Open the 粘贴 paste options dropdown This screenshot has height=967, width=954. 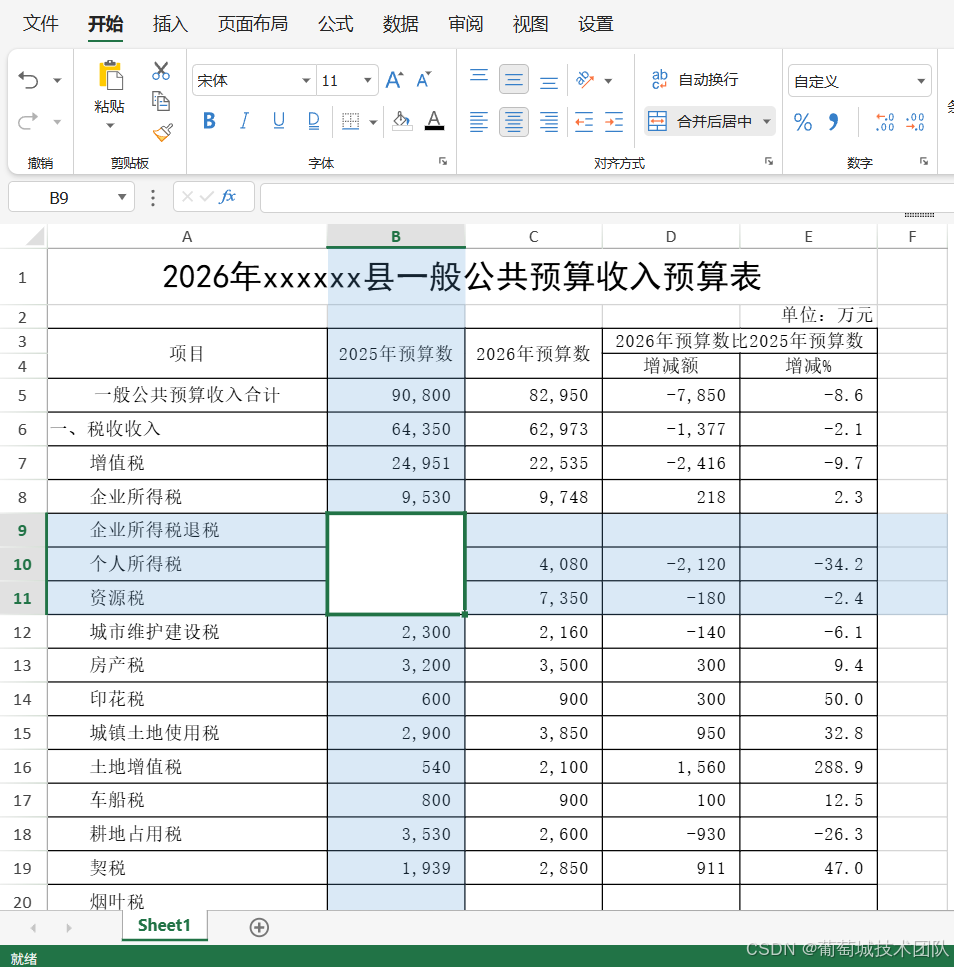coord(110,126)
